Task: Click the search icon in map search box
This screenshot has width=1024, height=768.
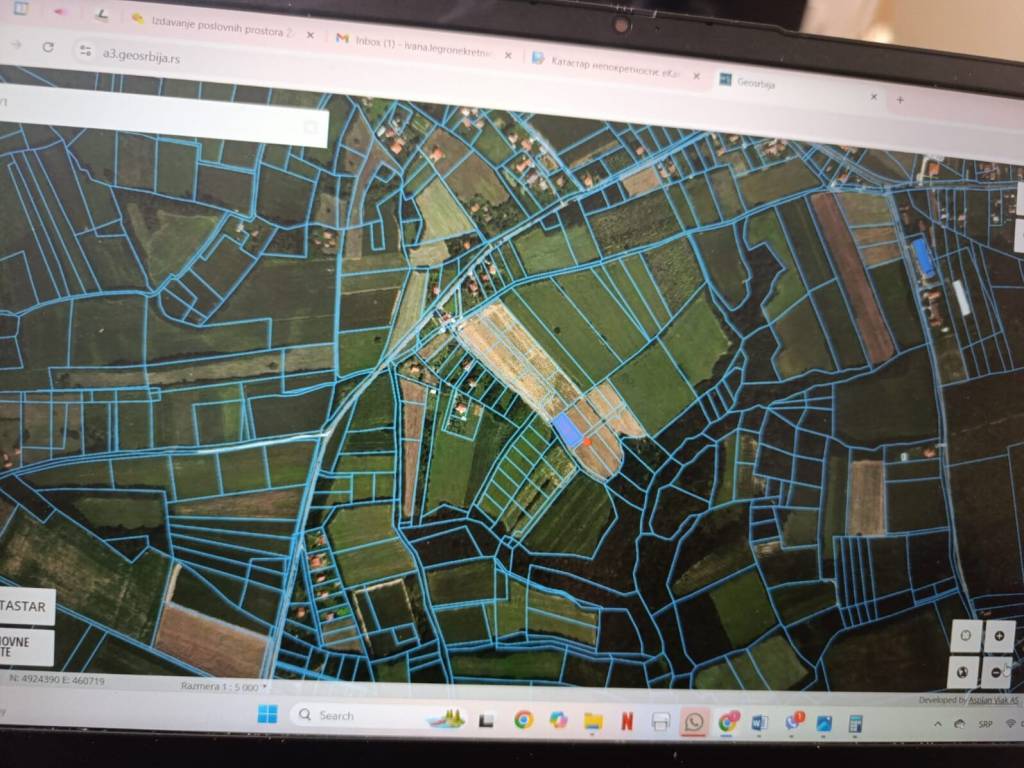Action: tap(312, 127)
